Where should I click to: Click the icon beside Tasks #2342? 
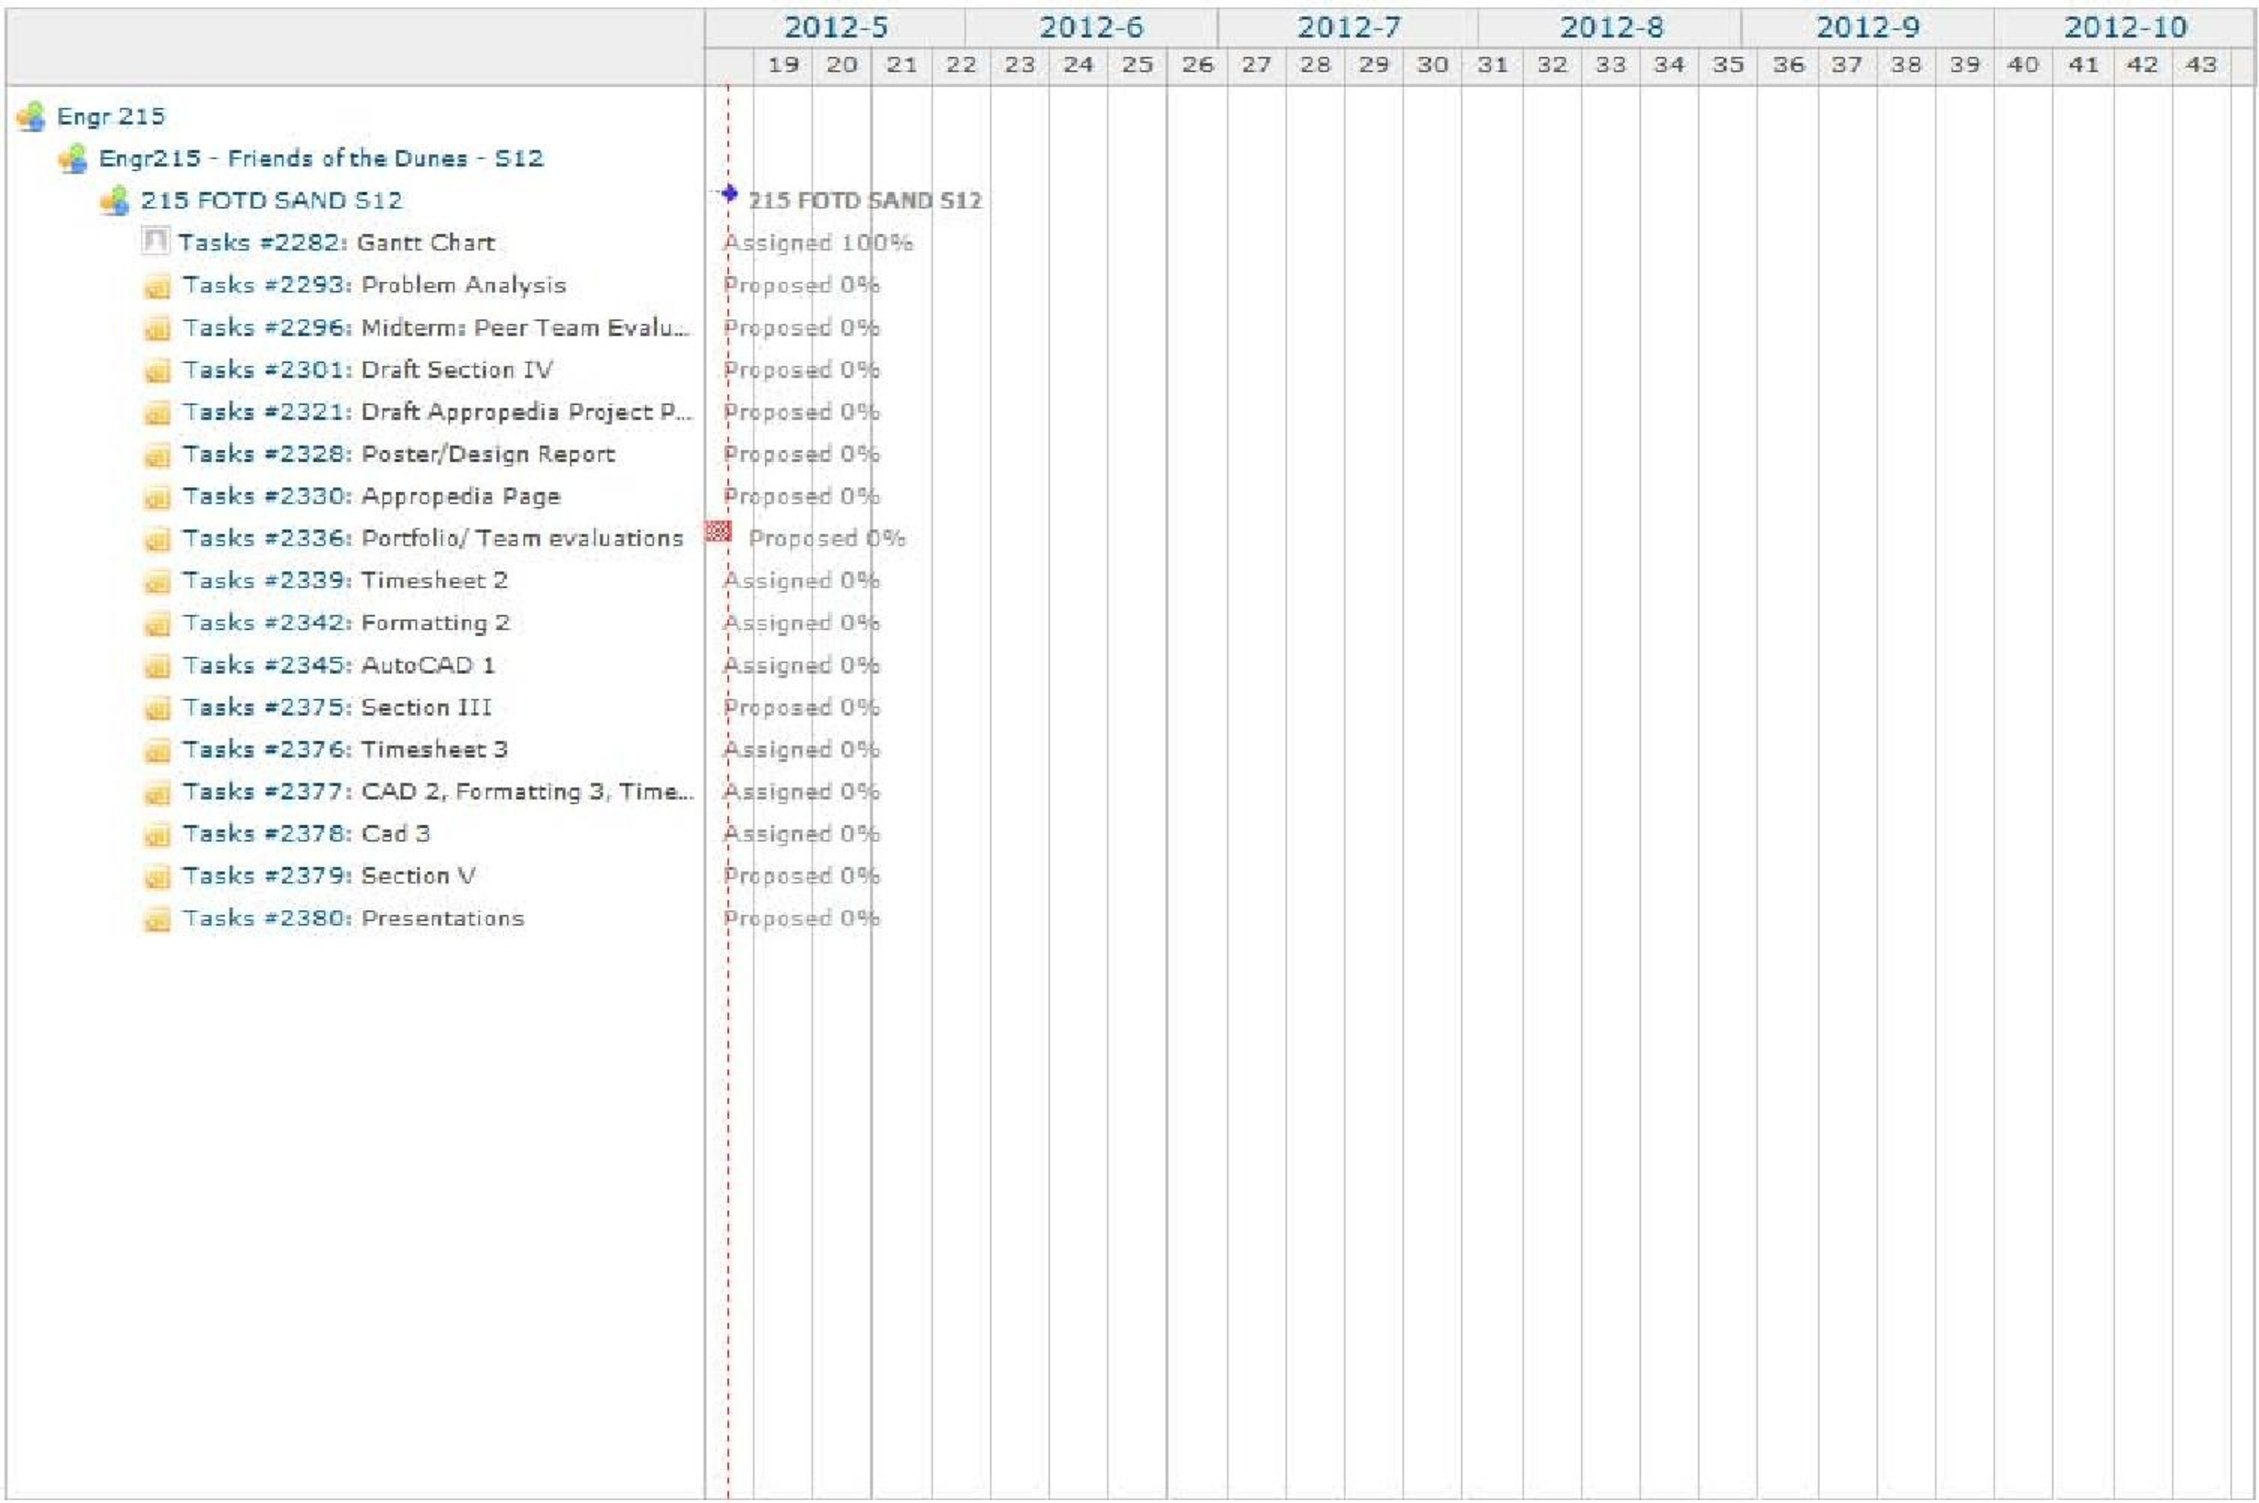pos(157,624)
